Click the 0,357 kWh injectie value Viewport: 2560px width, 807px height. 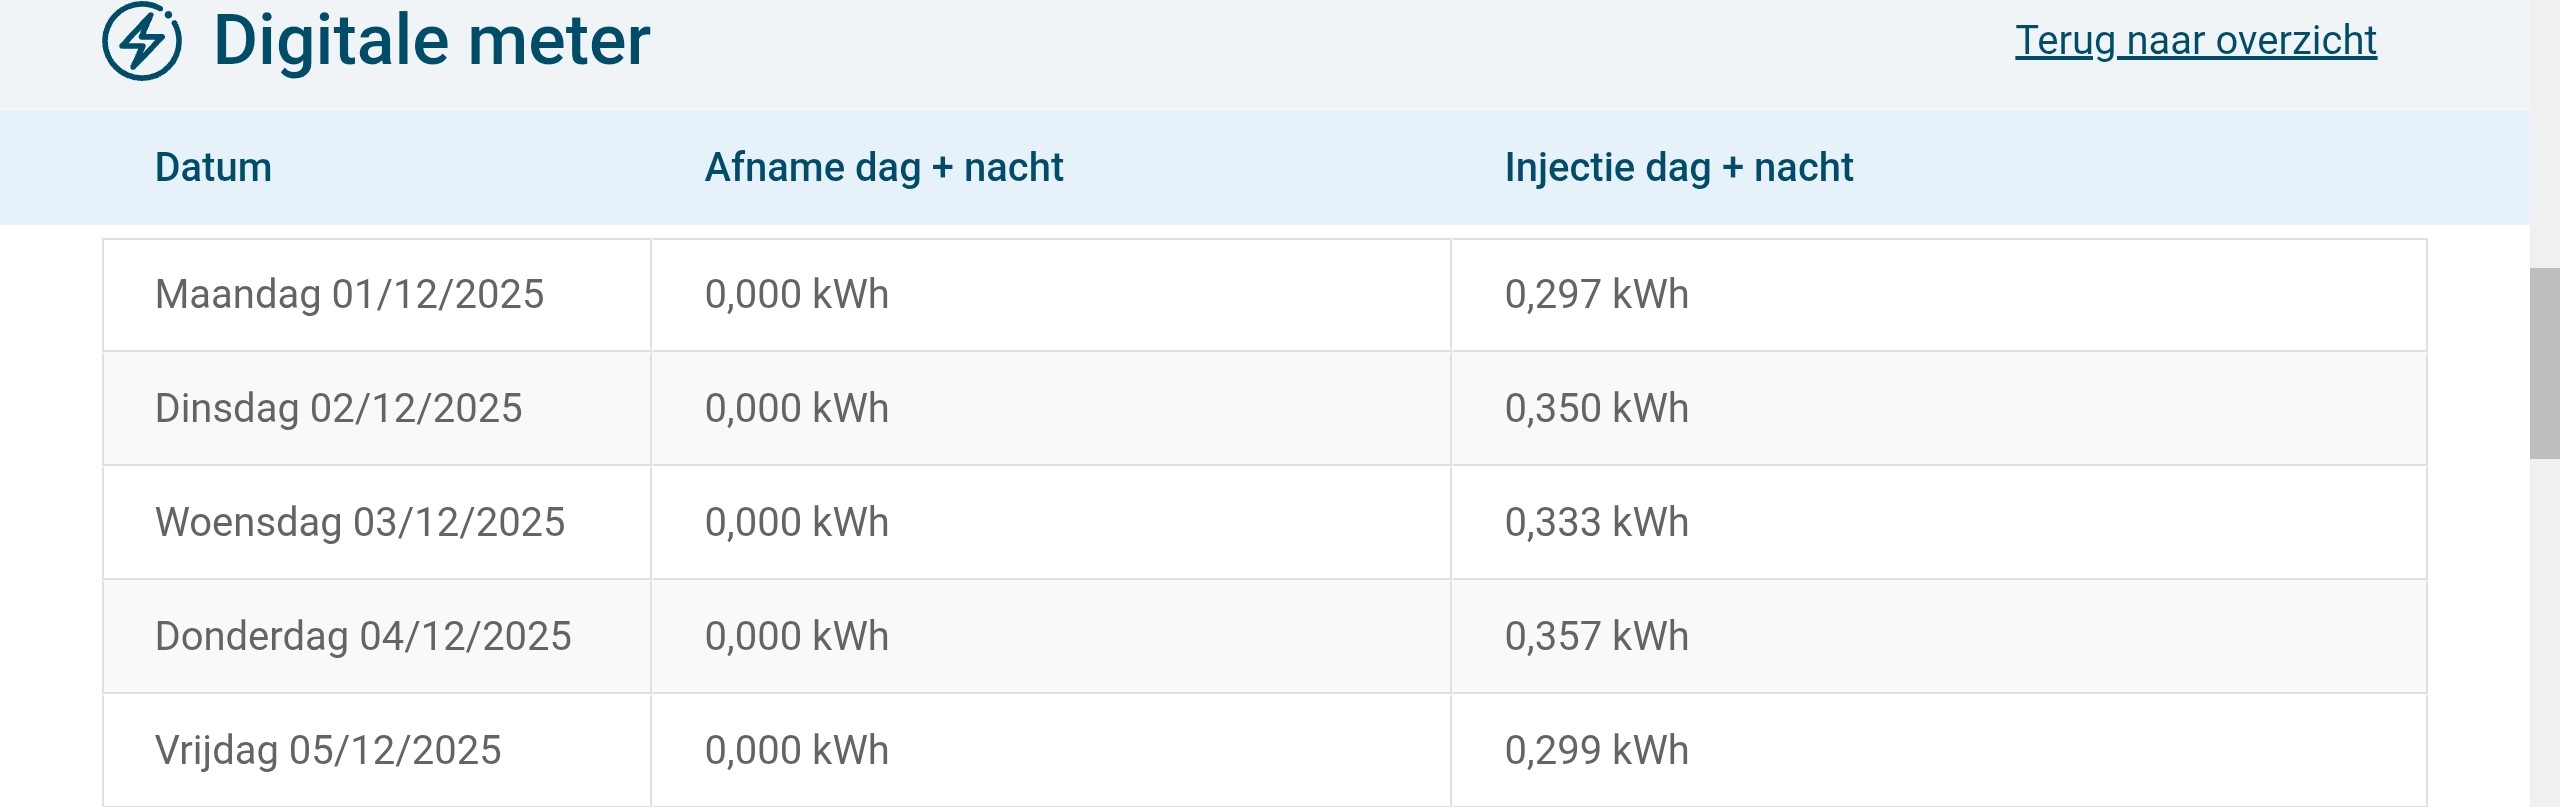1596,637
